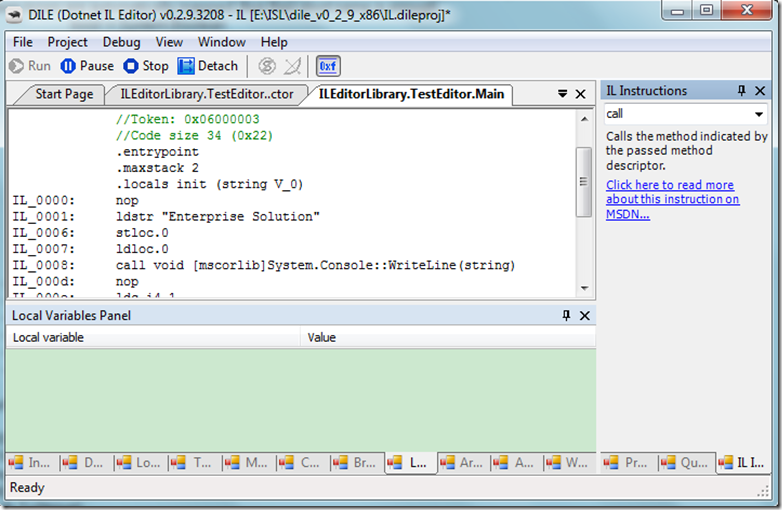Switch to the ILEditorLibrary.TestEditor..ctor tab

click(206, 94)
